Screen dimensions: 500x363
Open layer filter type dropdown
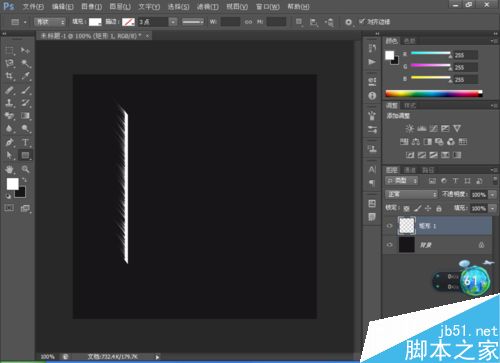402,181
